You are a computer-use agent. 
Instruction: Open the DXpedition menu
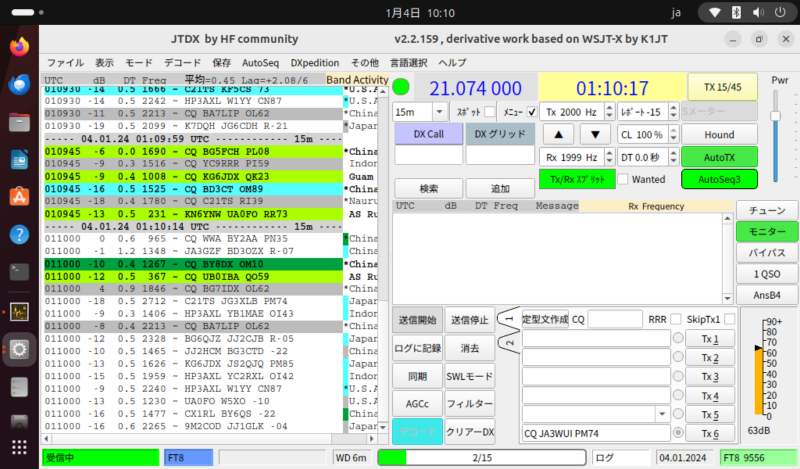point(315,63)
